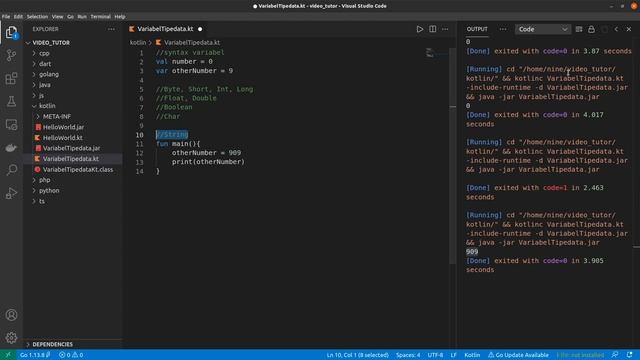Change indentation Spaces: 4
640x360 pixels.
click(408, 355)
